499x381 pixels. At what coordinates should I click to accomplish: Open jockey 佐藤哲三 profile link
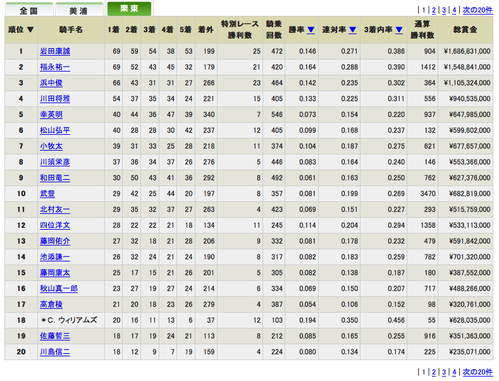pyautogui.click(x=55, y=336)
